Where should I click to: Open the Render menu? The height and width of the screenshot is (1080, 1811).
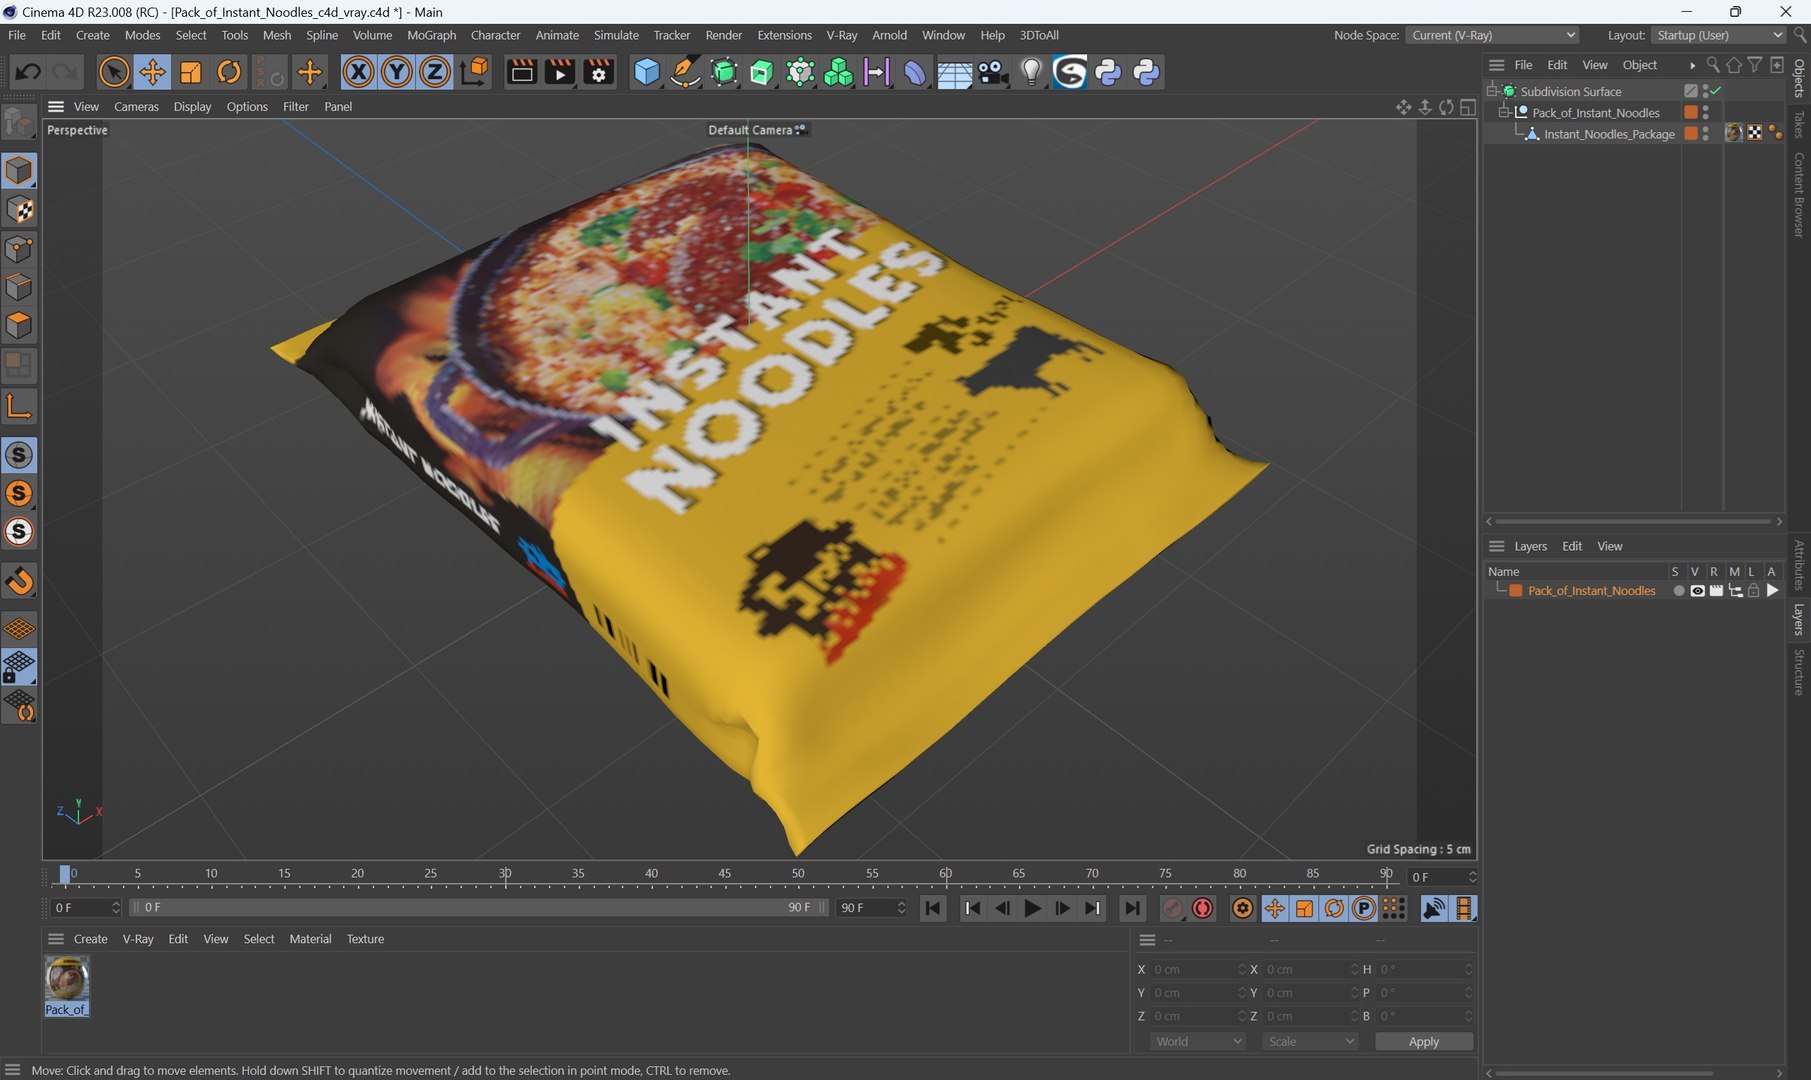pos(723,35)
